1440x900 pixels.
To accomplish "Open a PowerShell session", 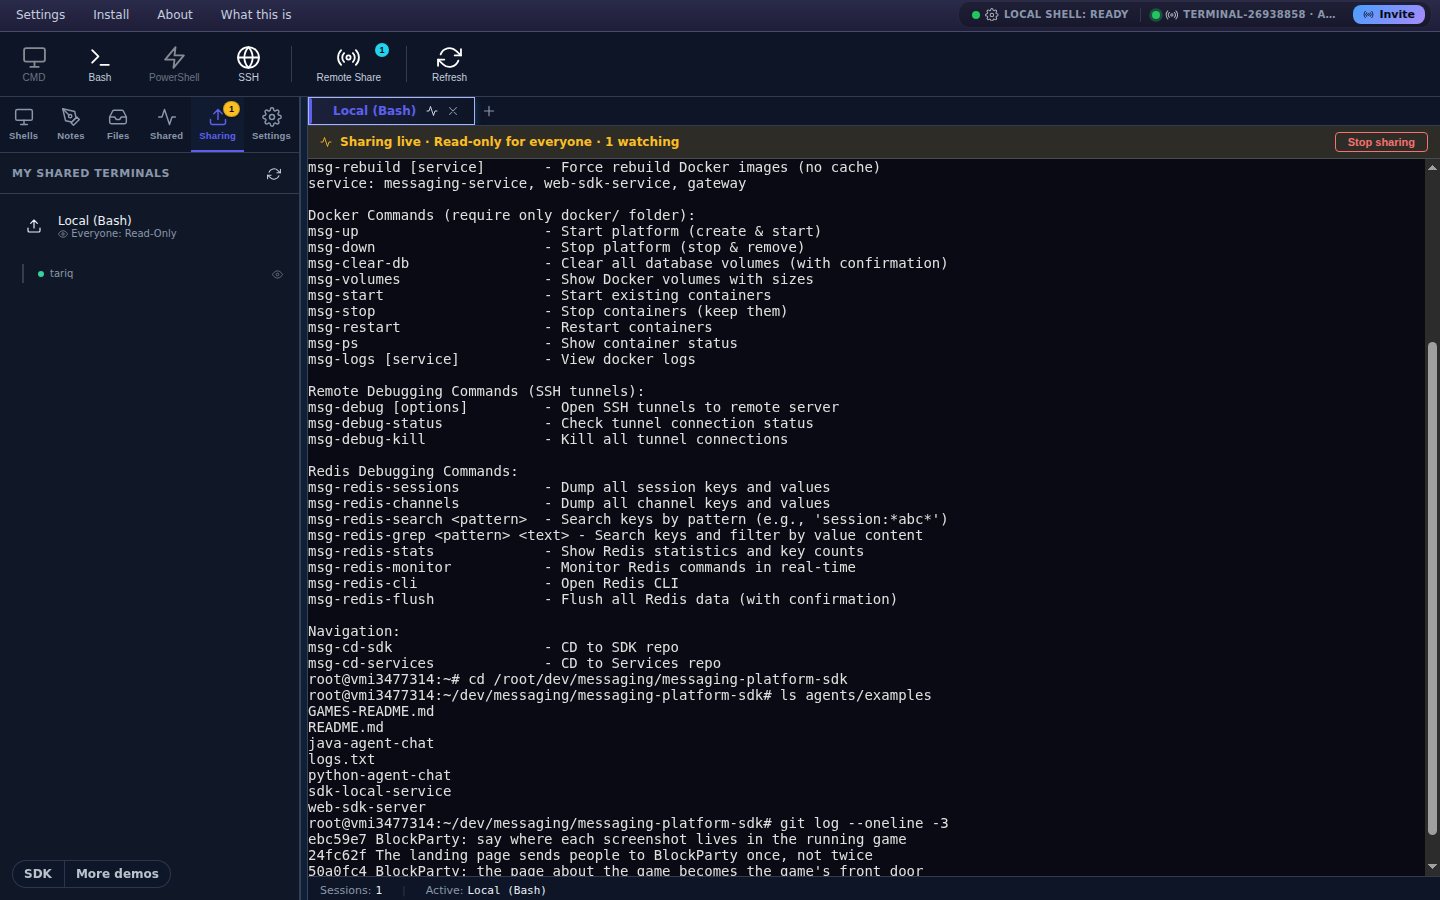I will click(x=174, y=64).
